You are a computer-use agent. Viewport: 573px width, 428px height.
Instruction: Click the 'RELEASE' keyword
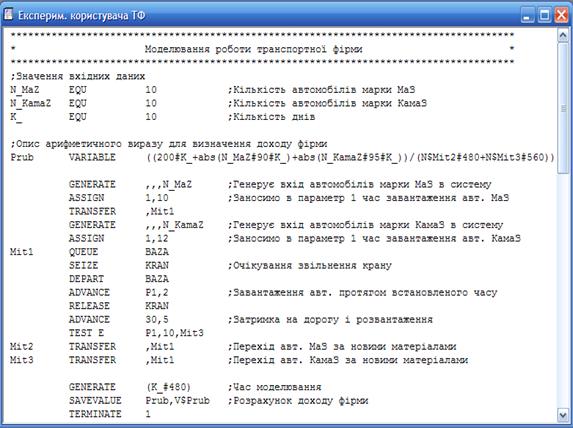pyautogui.click(x=89, y=306)
